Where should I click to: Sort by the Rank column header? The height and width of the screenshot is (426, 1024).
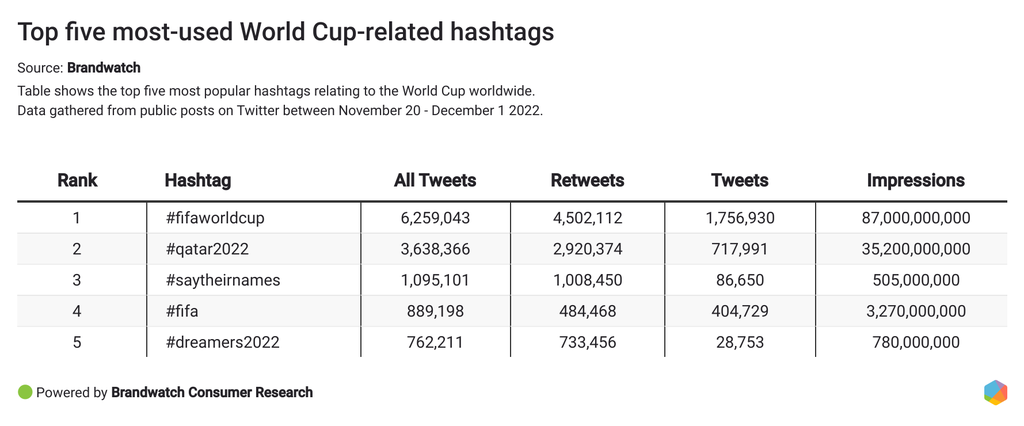(77, 181)
